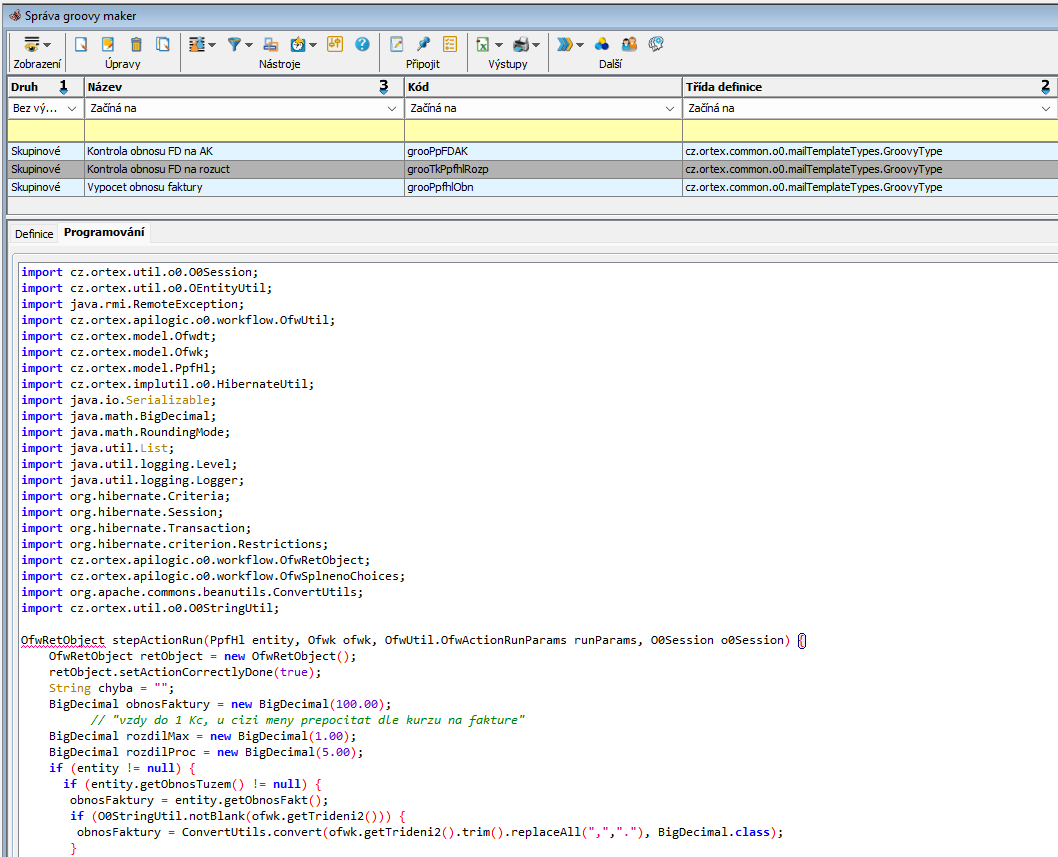
Task: Click the two users icon in Další
Action: (x=629, y=45)
